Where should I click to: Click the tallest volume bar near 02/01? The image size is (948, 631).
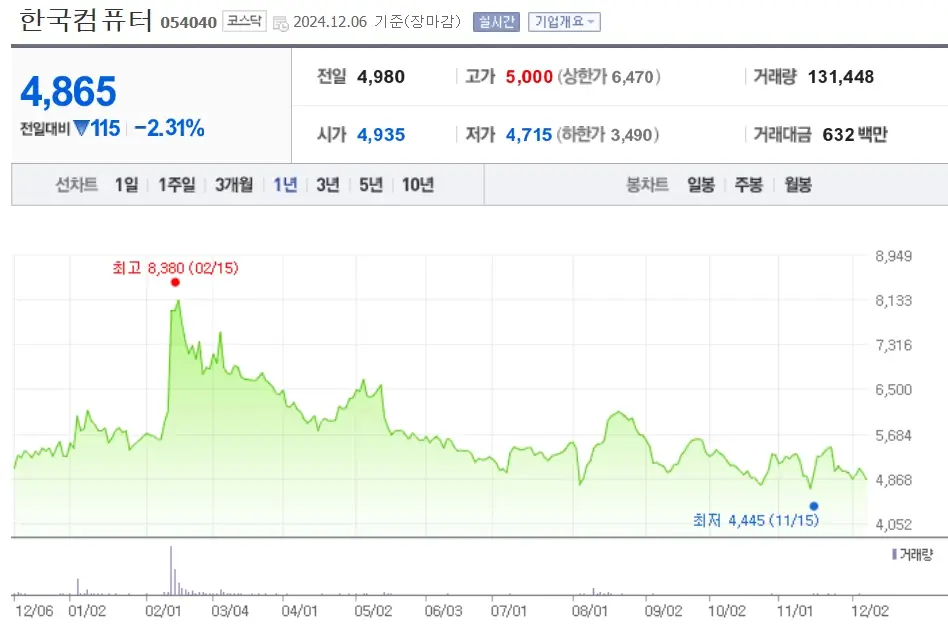[x=171, y=571]
